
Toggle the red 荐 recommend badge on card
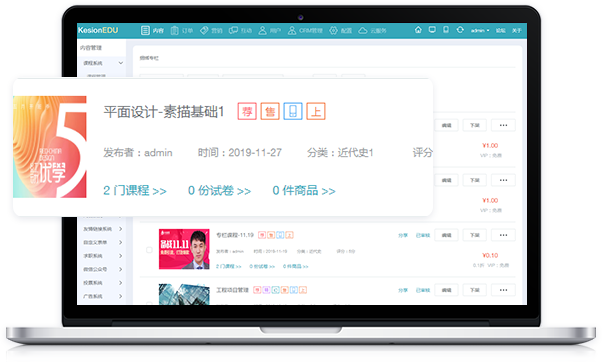click(247, 111)
